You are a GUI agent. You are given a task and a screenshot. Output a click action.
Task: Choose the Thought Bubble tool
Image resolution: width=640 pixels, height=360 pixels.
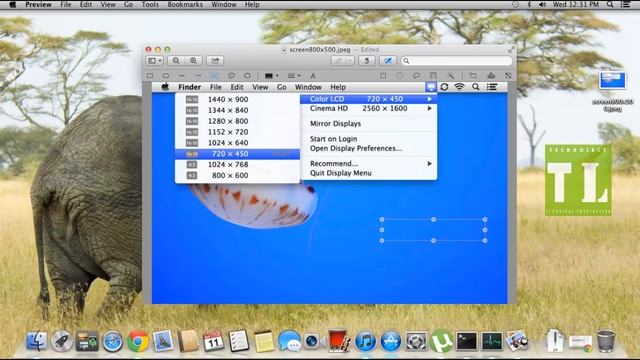click(x=247, y=76)
